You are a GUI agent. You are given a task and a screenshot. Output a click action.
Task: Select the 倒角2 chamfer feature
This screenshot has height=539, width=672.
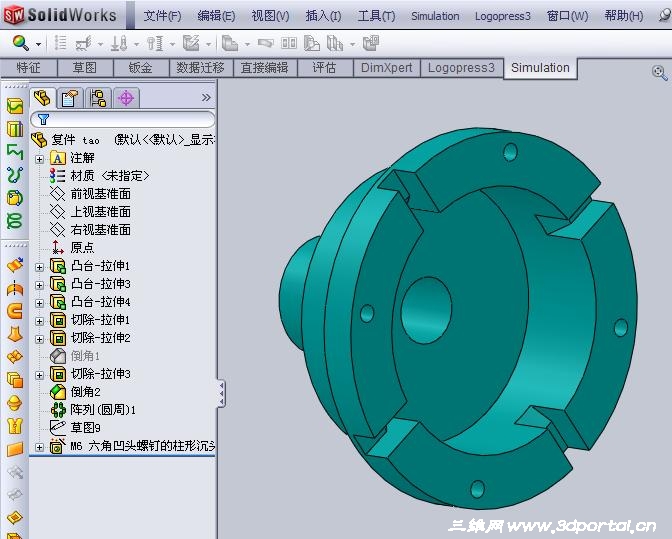85,392
